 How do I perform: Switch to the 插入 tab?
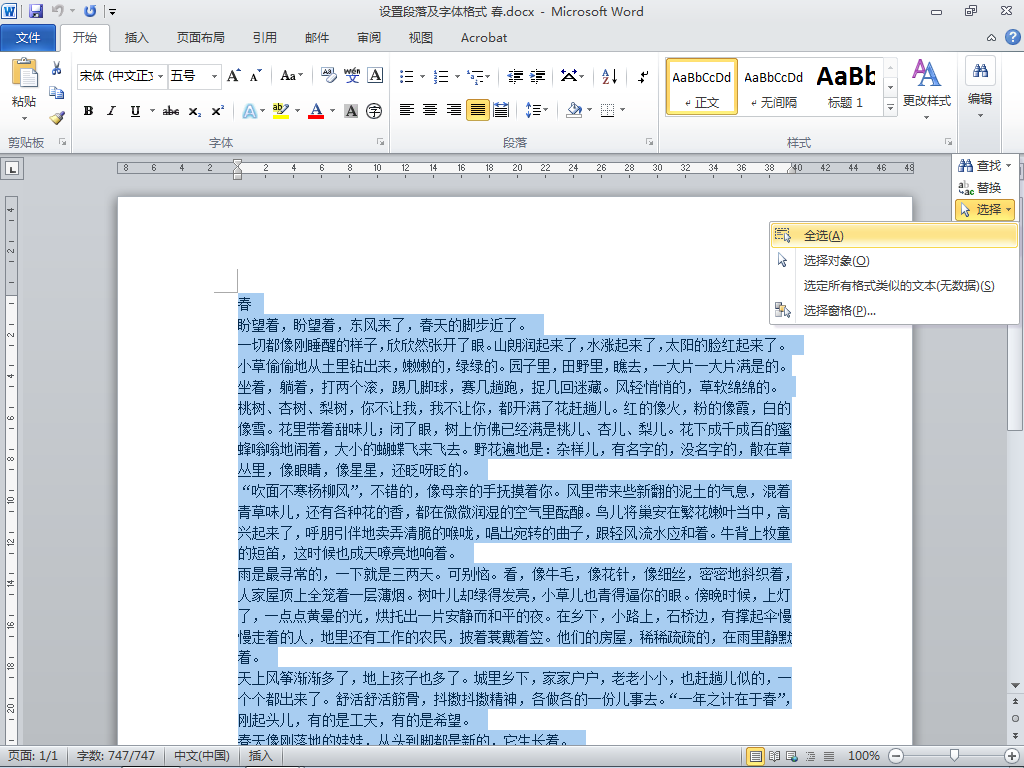click(x=136, y=38)
